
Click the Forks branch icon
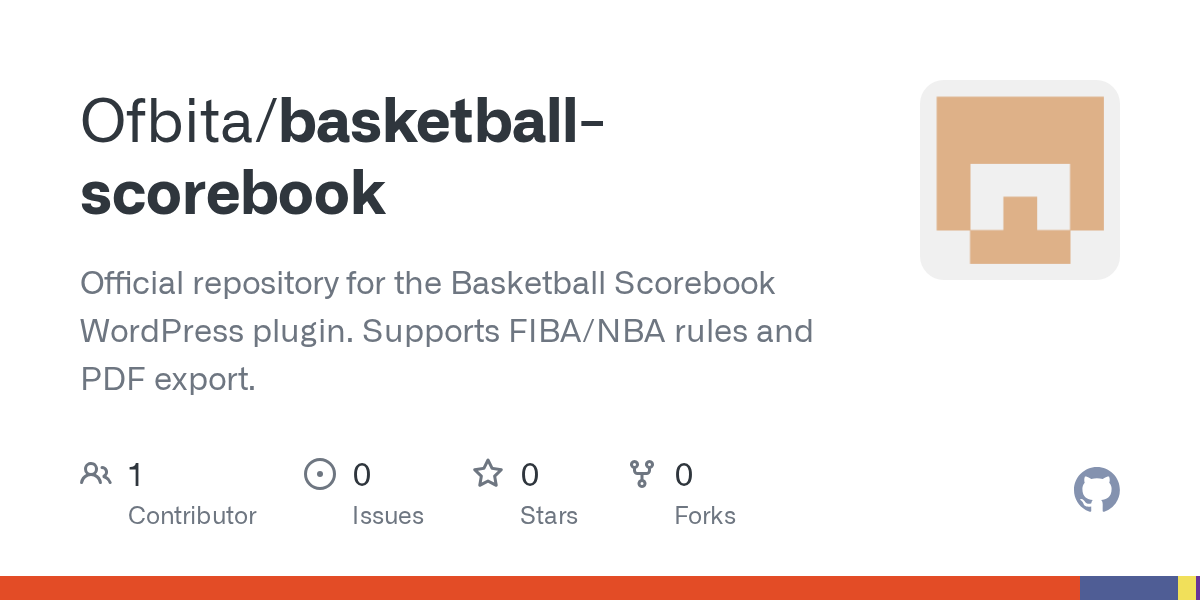coord(641,474)
